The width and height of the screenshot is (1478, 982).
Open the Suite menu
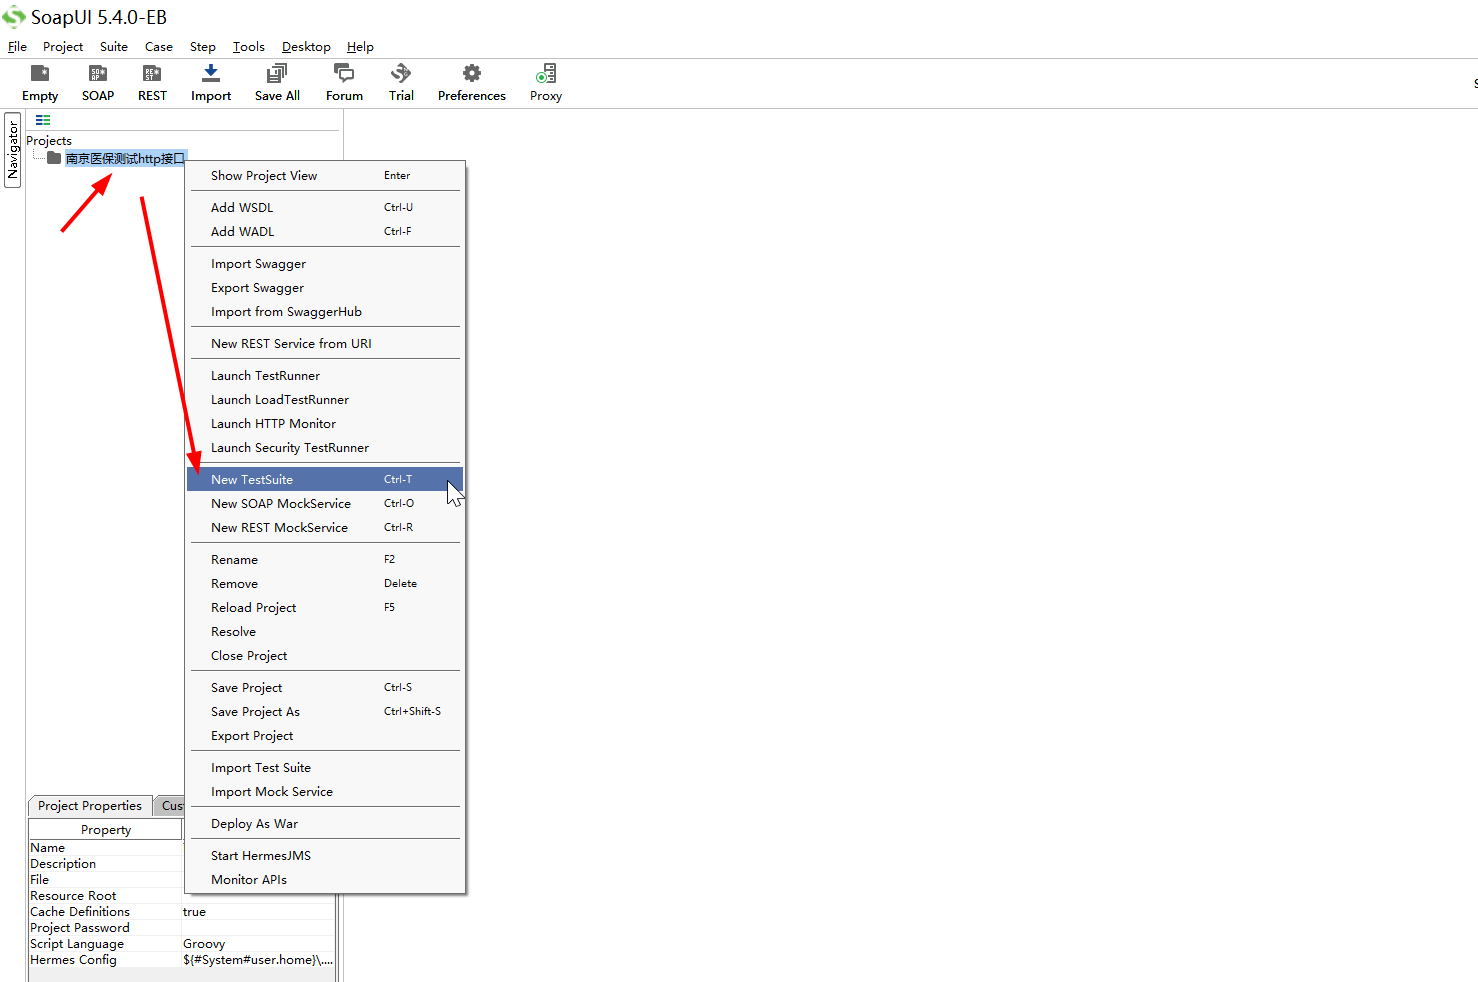[x=114, y=46]
